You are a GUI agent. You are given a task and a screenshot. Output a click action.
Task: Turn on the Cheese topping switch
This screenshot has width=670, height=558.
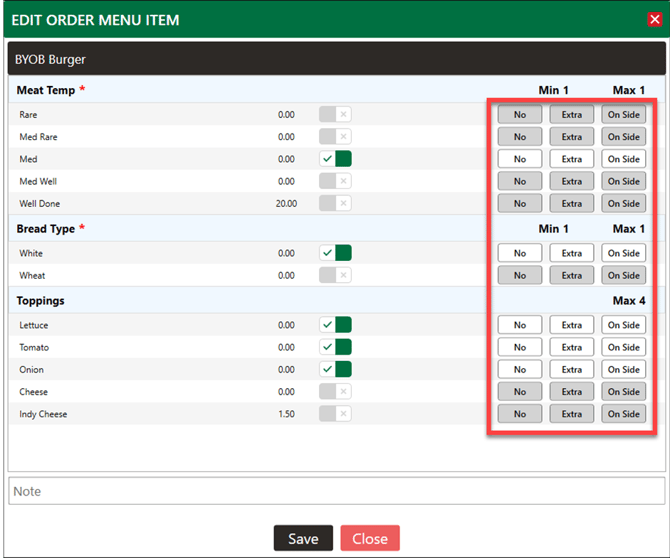[x=335, y=392]
